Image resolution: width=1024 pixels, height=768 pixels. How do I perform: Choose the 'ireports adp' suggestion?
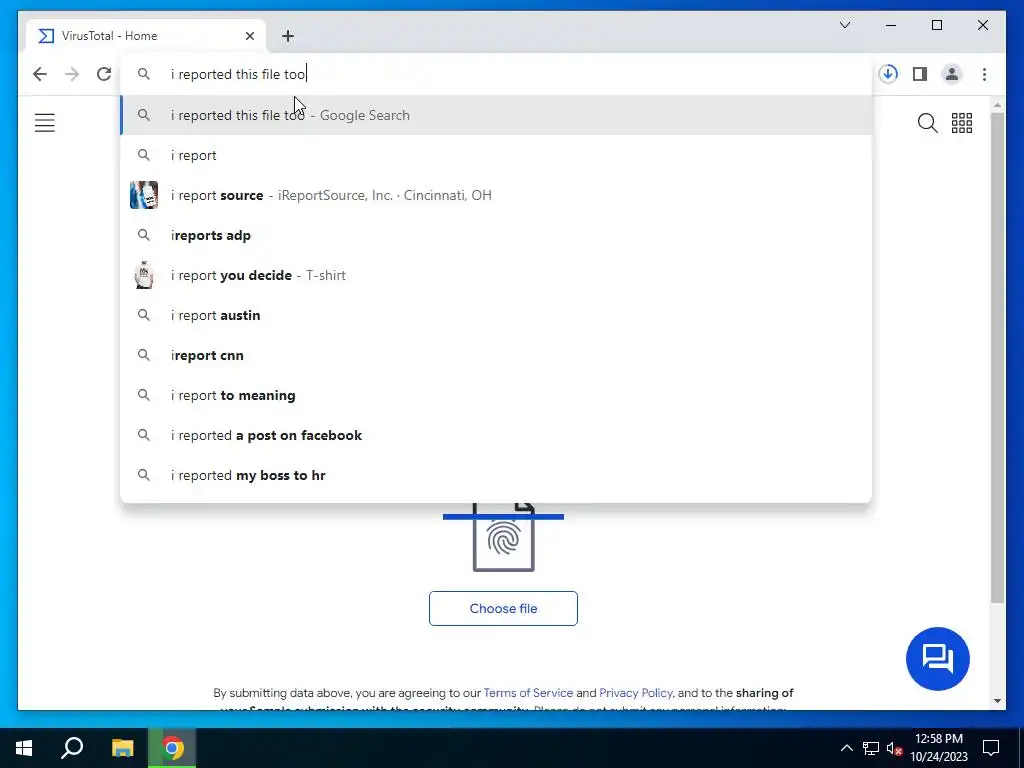[x=496, y=235]
